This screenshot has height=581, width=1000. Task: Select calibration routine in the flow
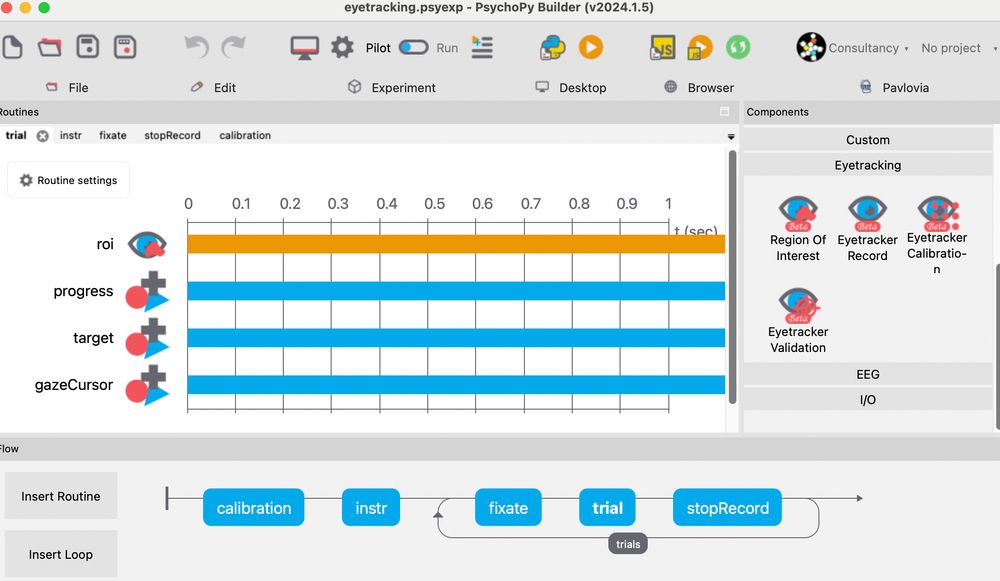(253, 508)
